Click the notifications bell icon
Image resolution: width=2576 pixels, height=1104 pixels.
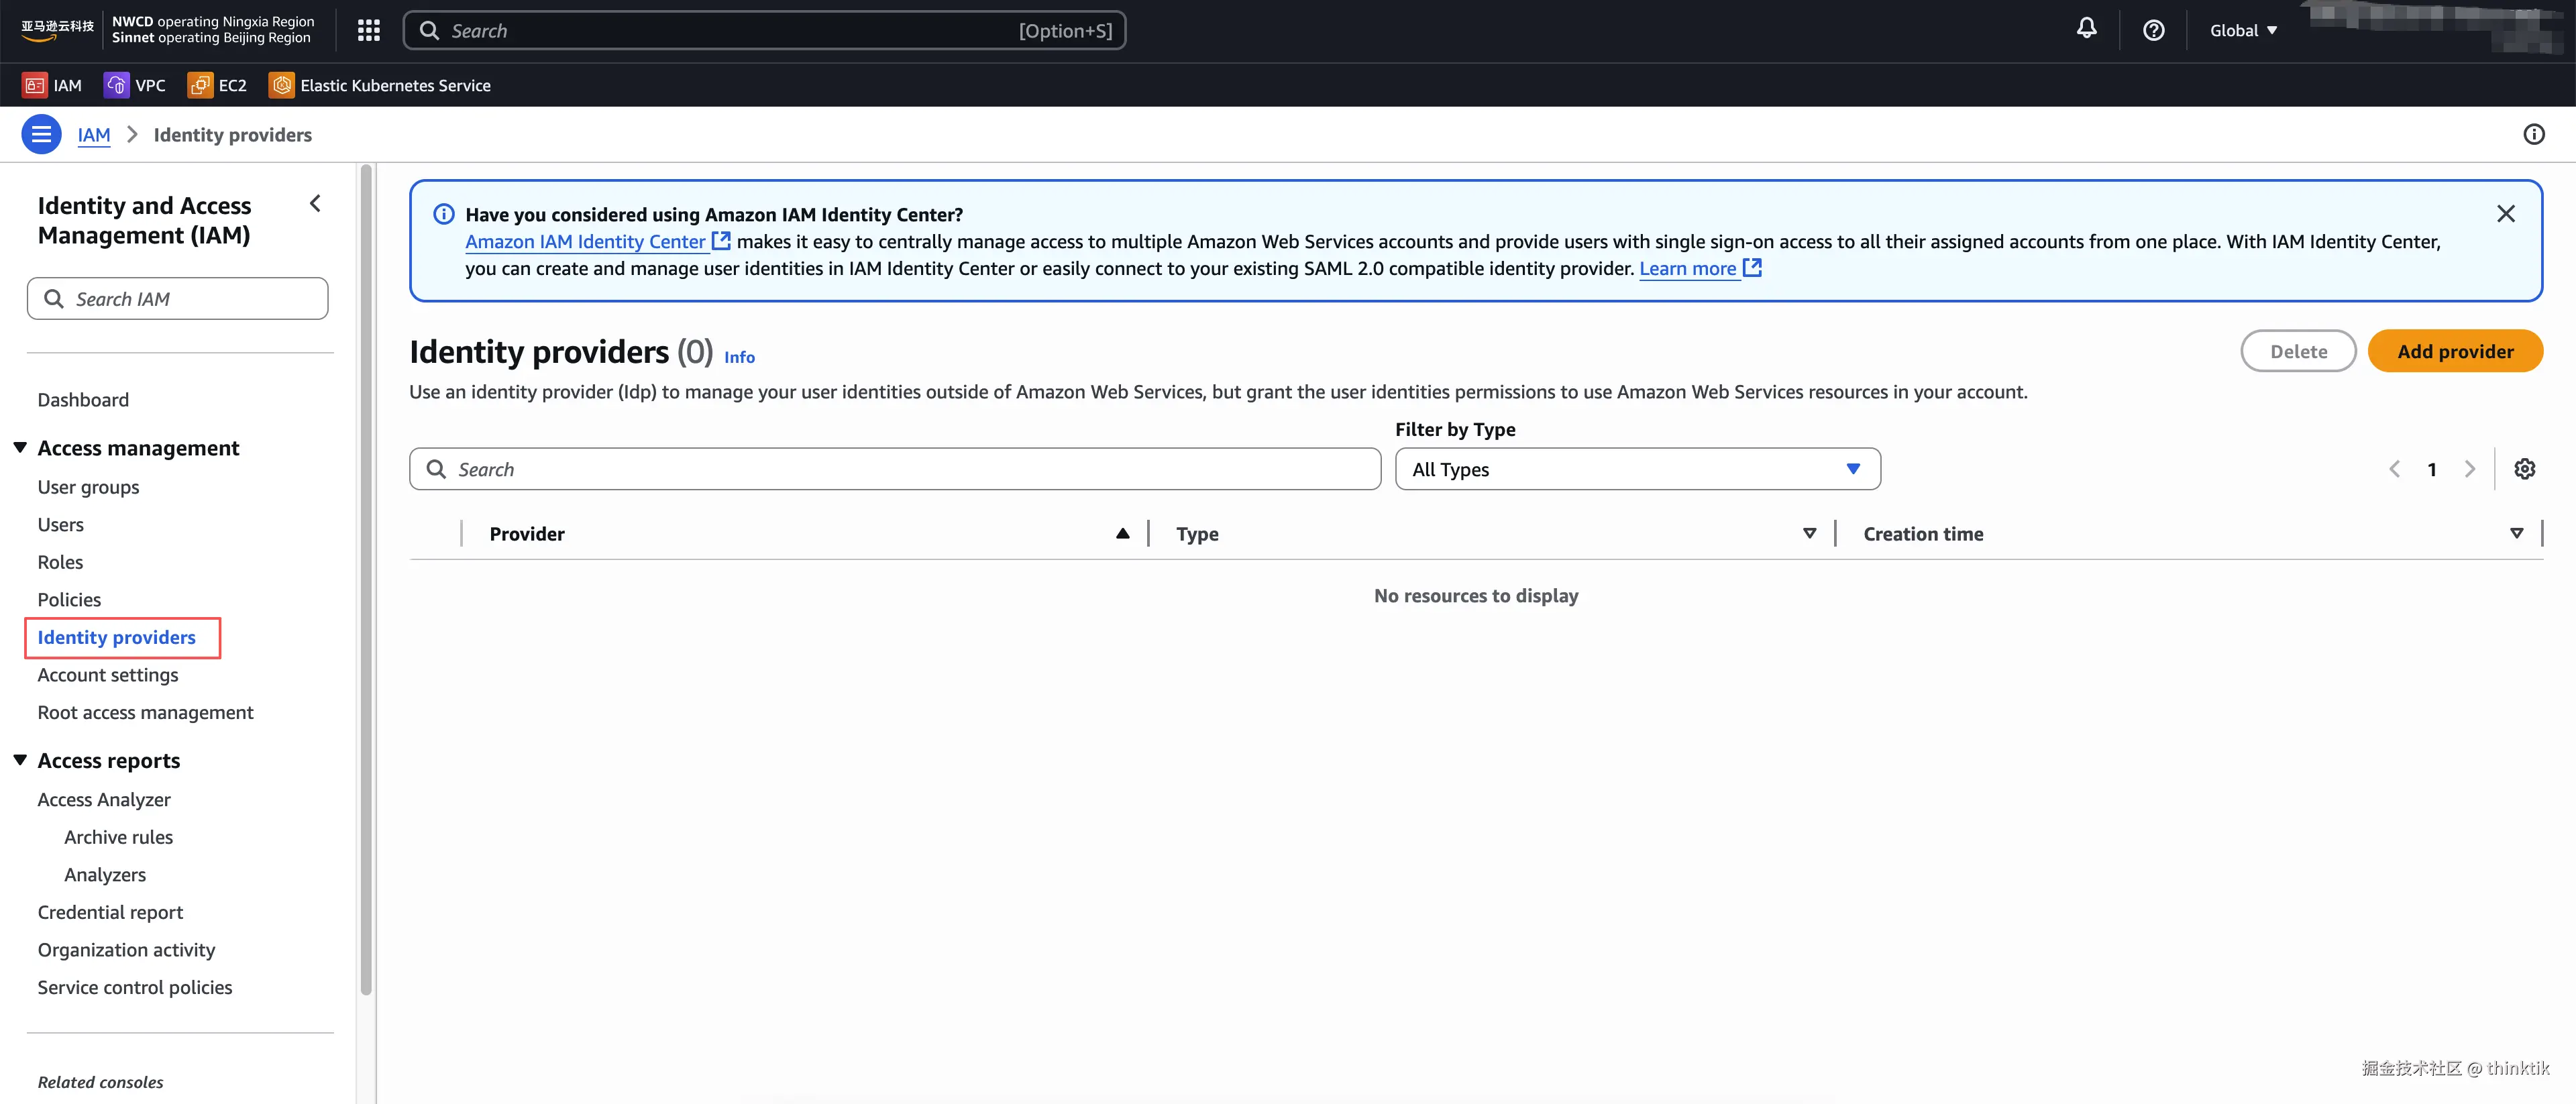tap(2086, 29)
